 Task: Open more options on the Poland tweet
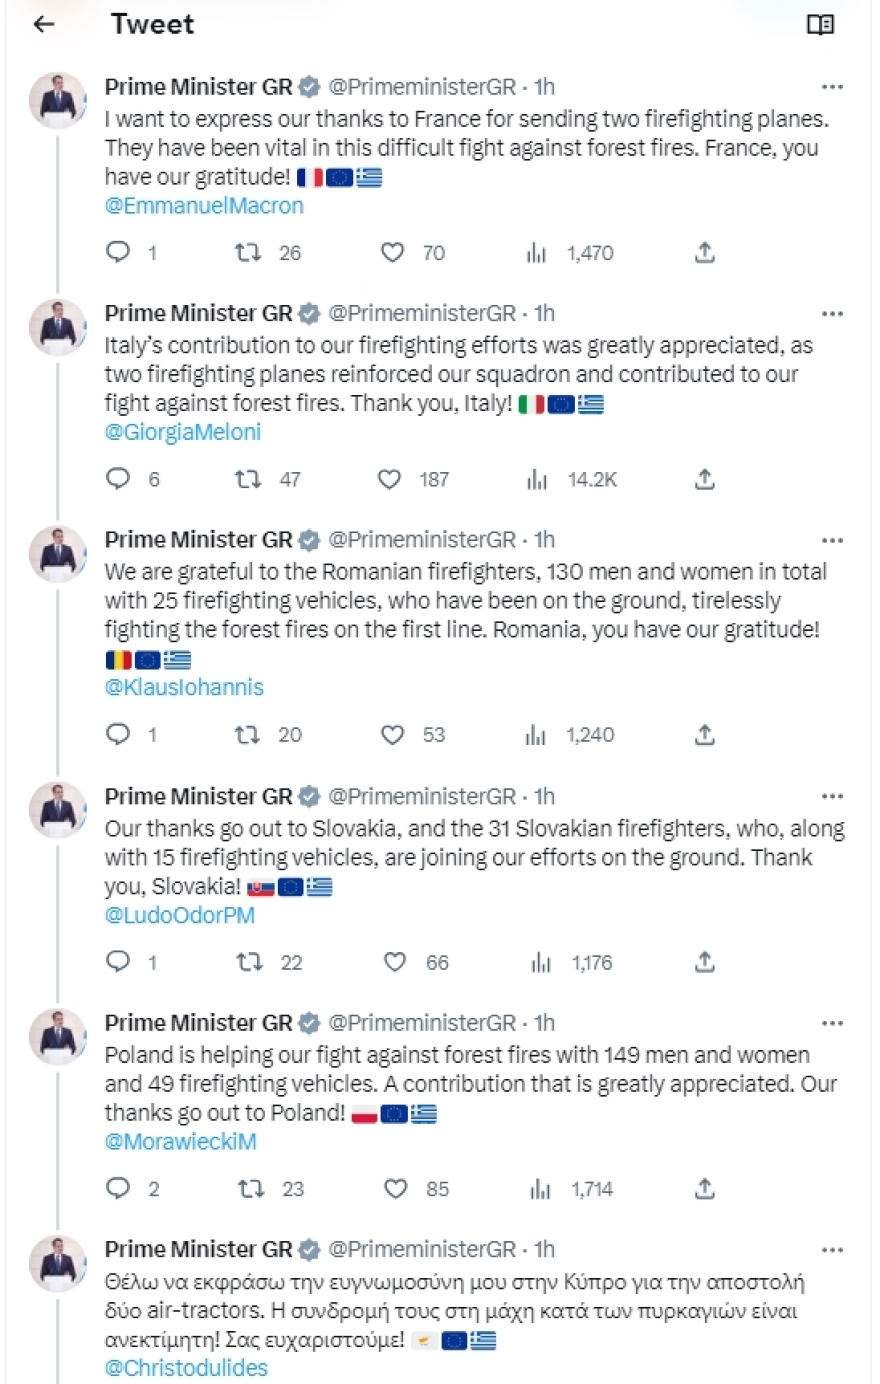[x=832, y=1022]
